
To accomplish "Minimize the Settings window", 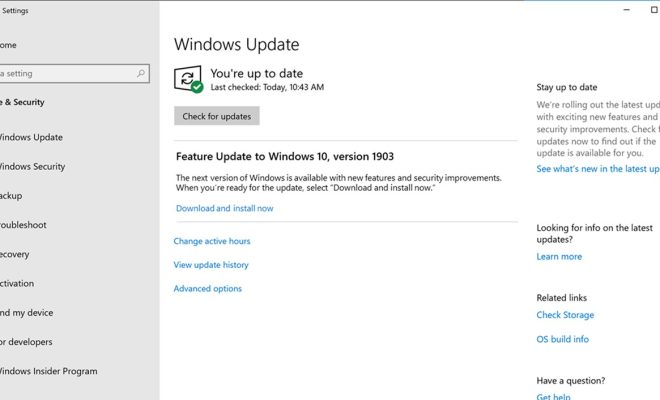I will [x=627, y=10].
